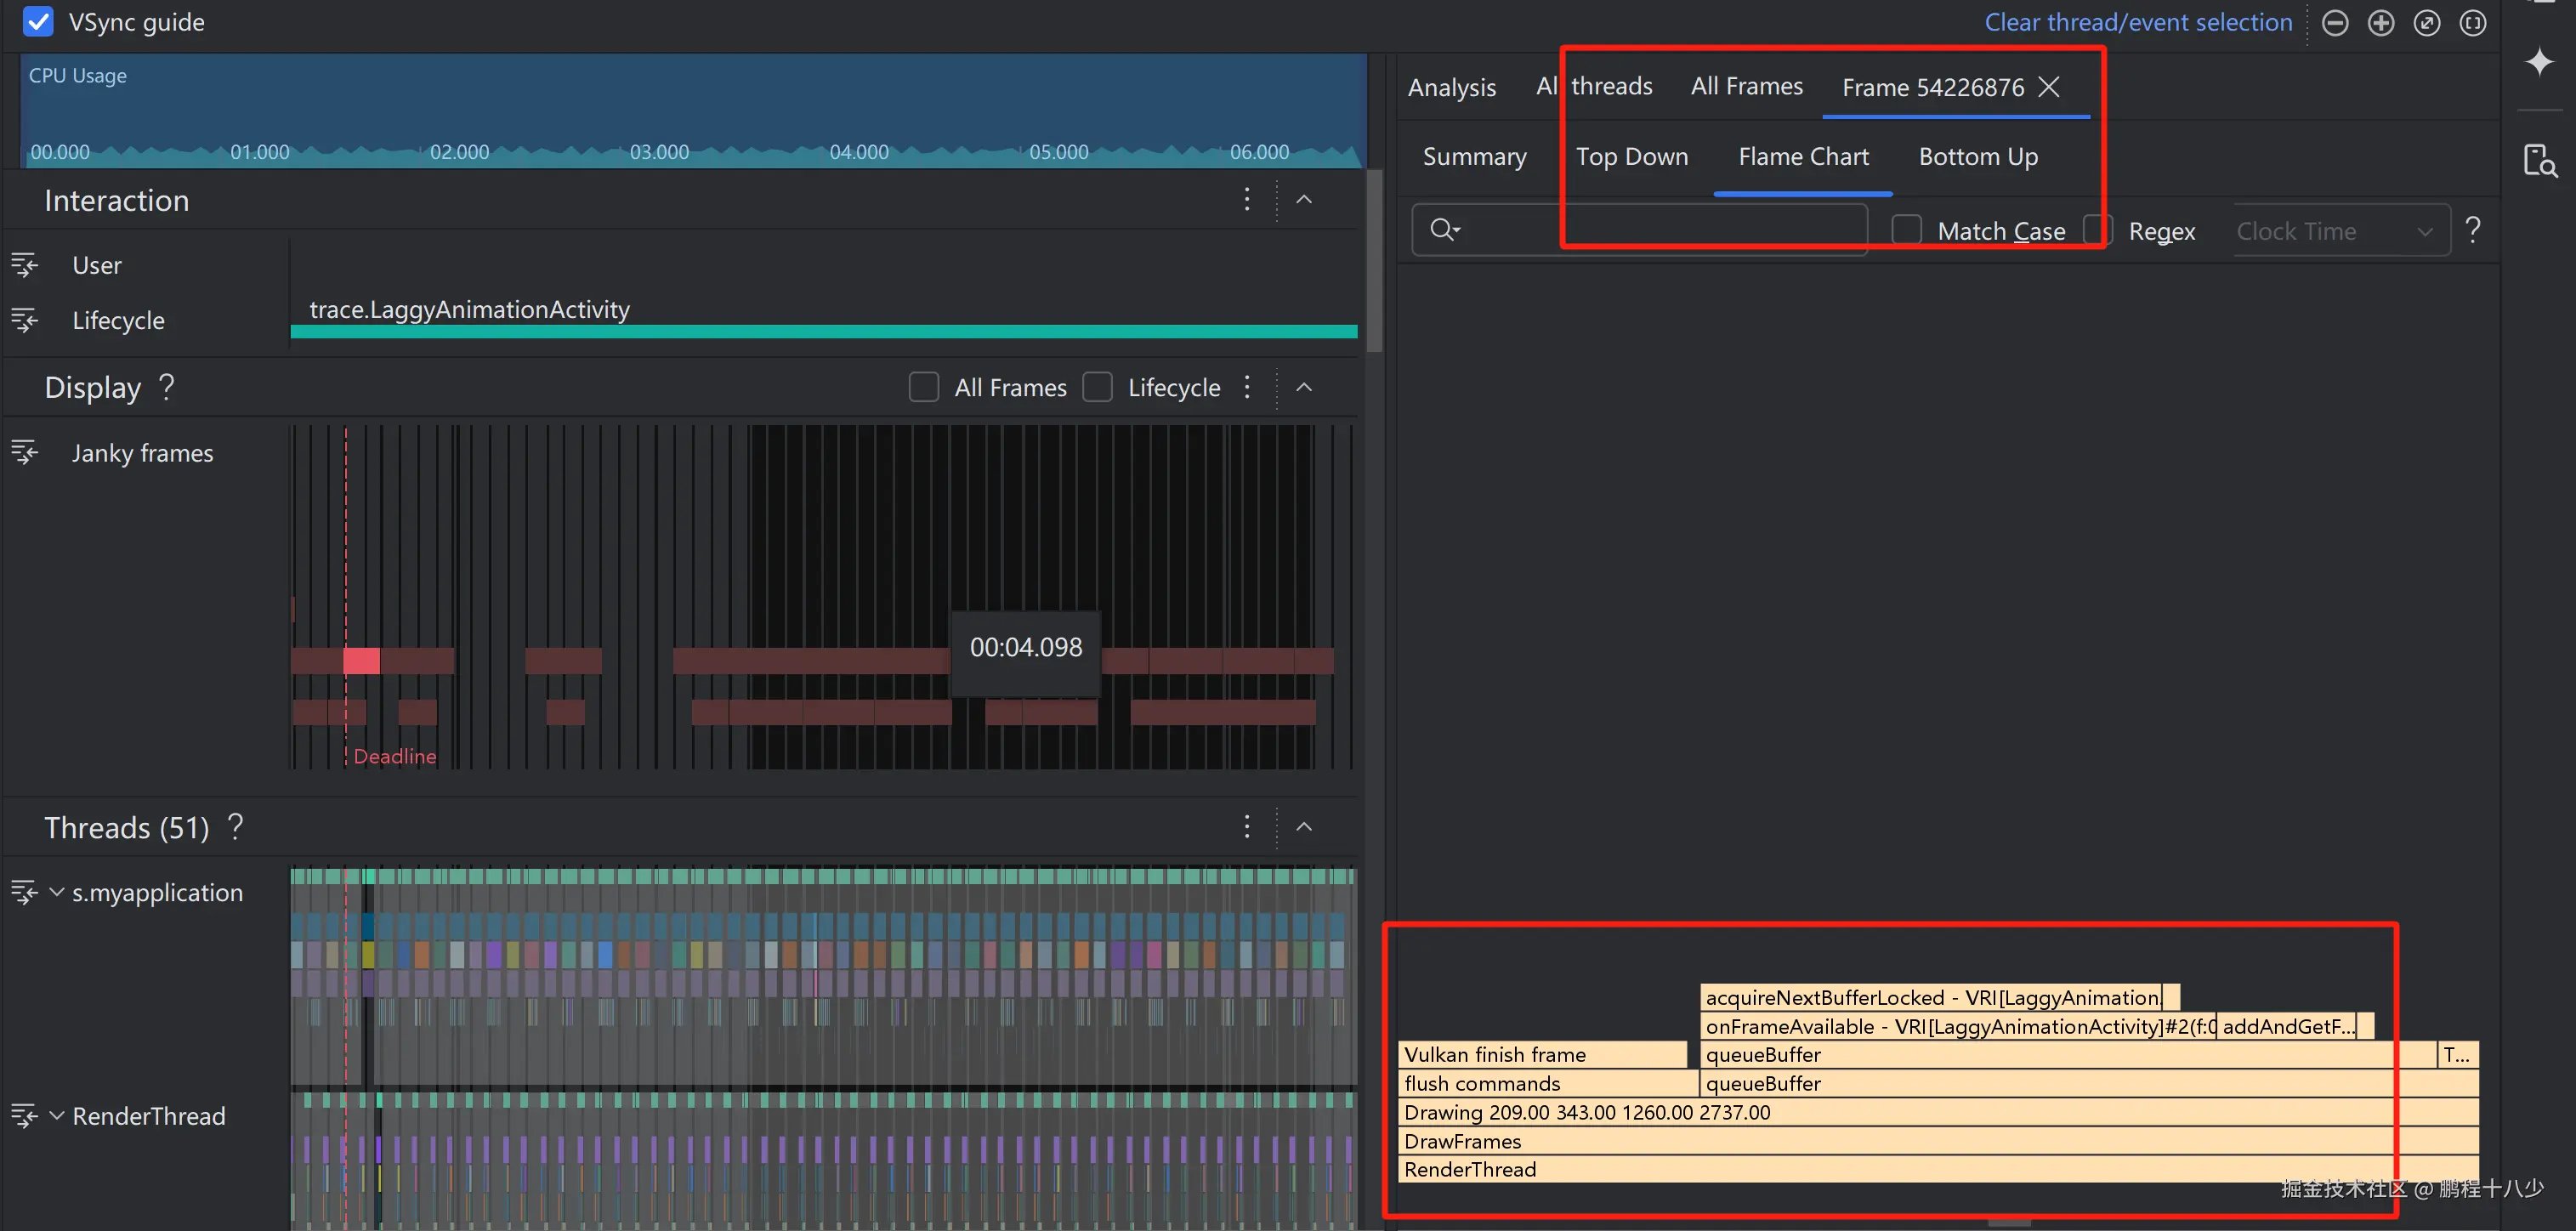Click the help icon beside Display
This screenshot has height=1231, width=2576.
pyautogui.click(x=167, y=386)
